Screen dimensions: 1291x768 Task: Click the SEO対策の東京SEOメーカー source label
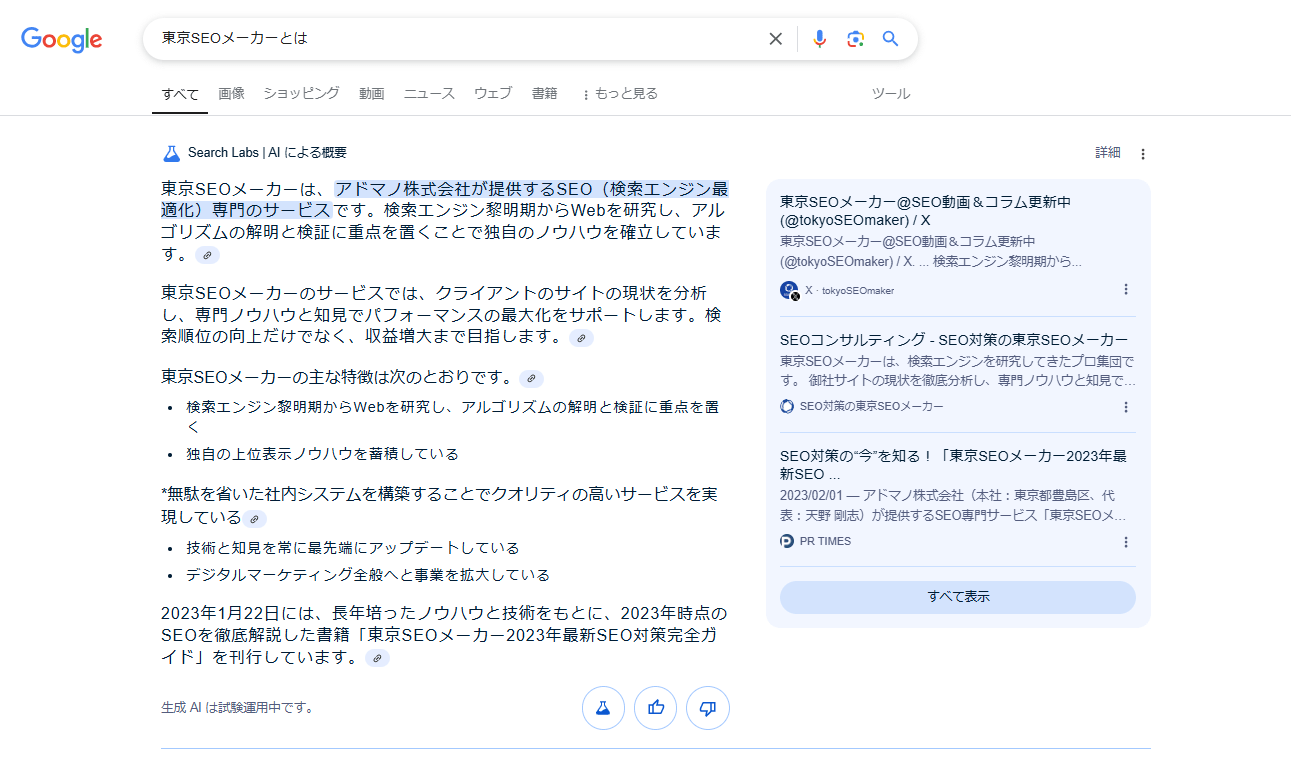point(872,407)
